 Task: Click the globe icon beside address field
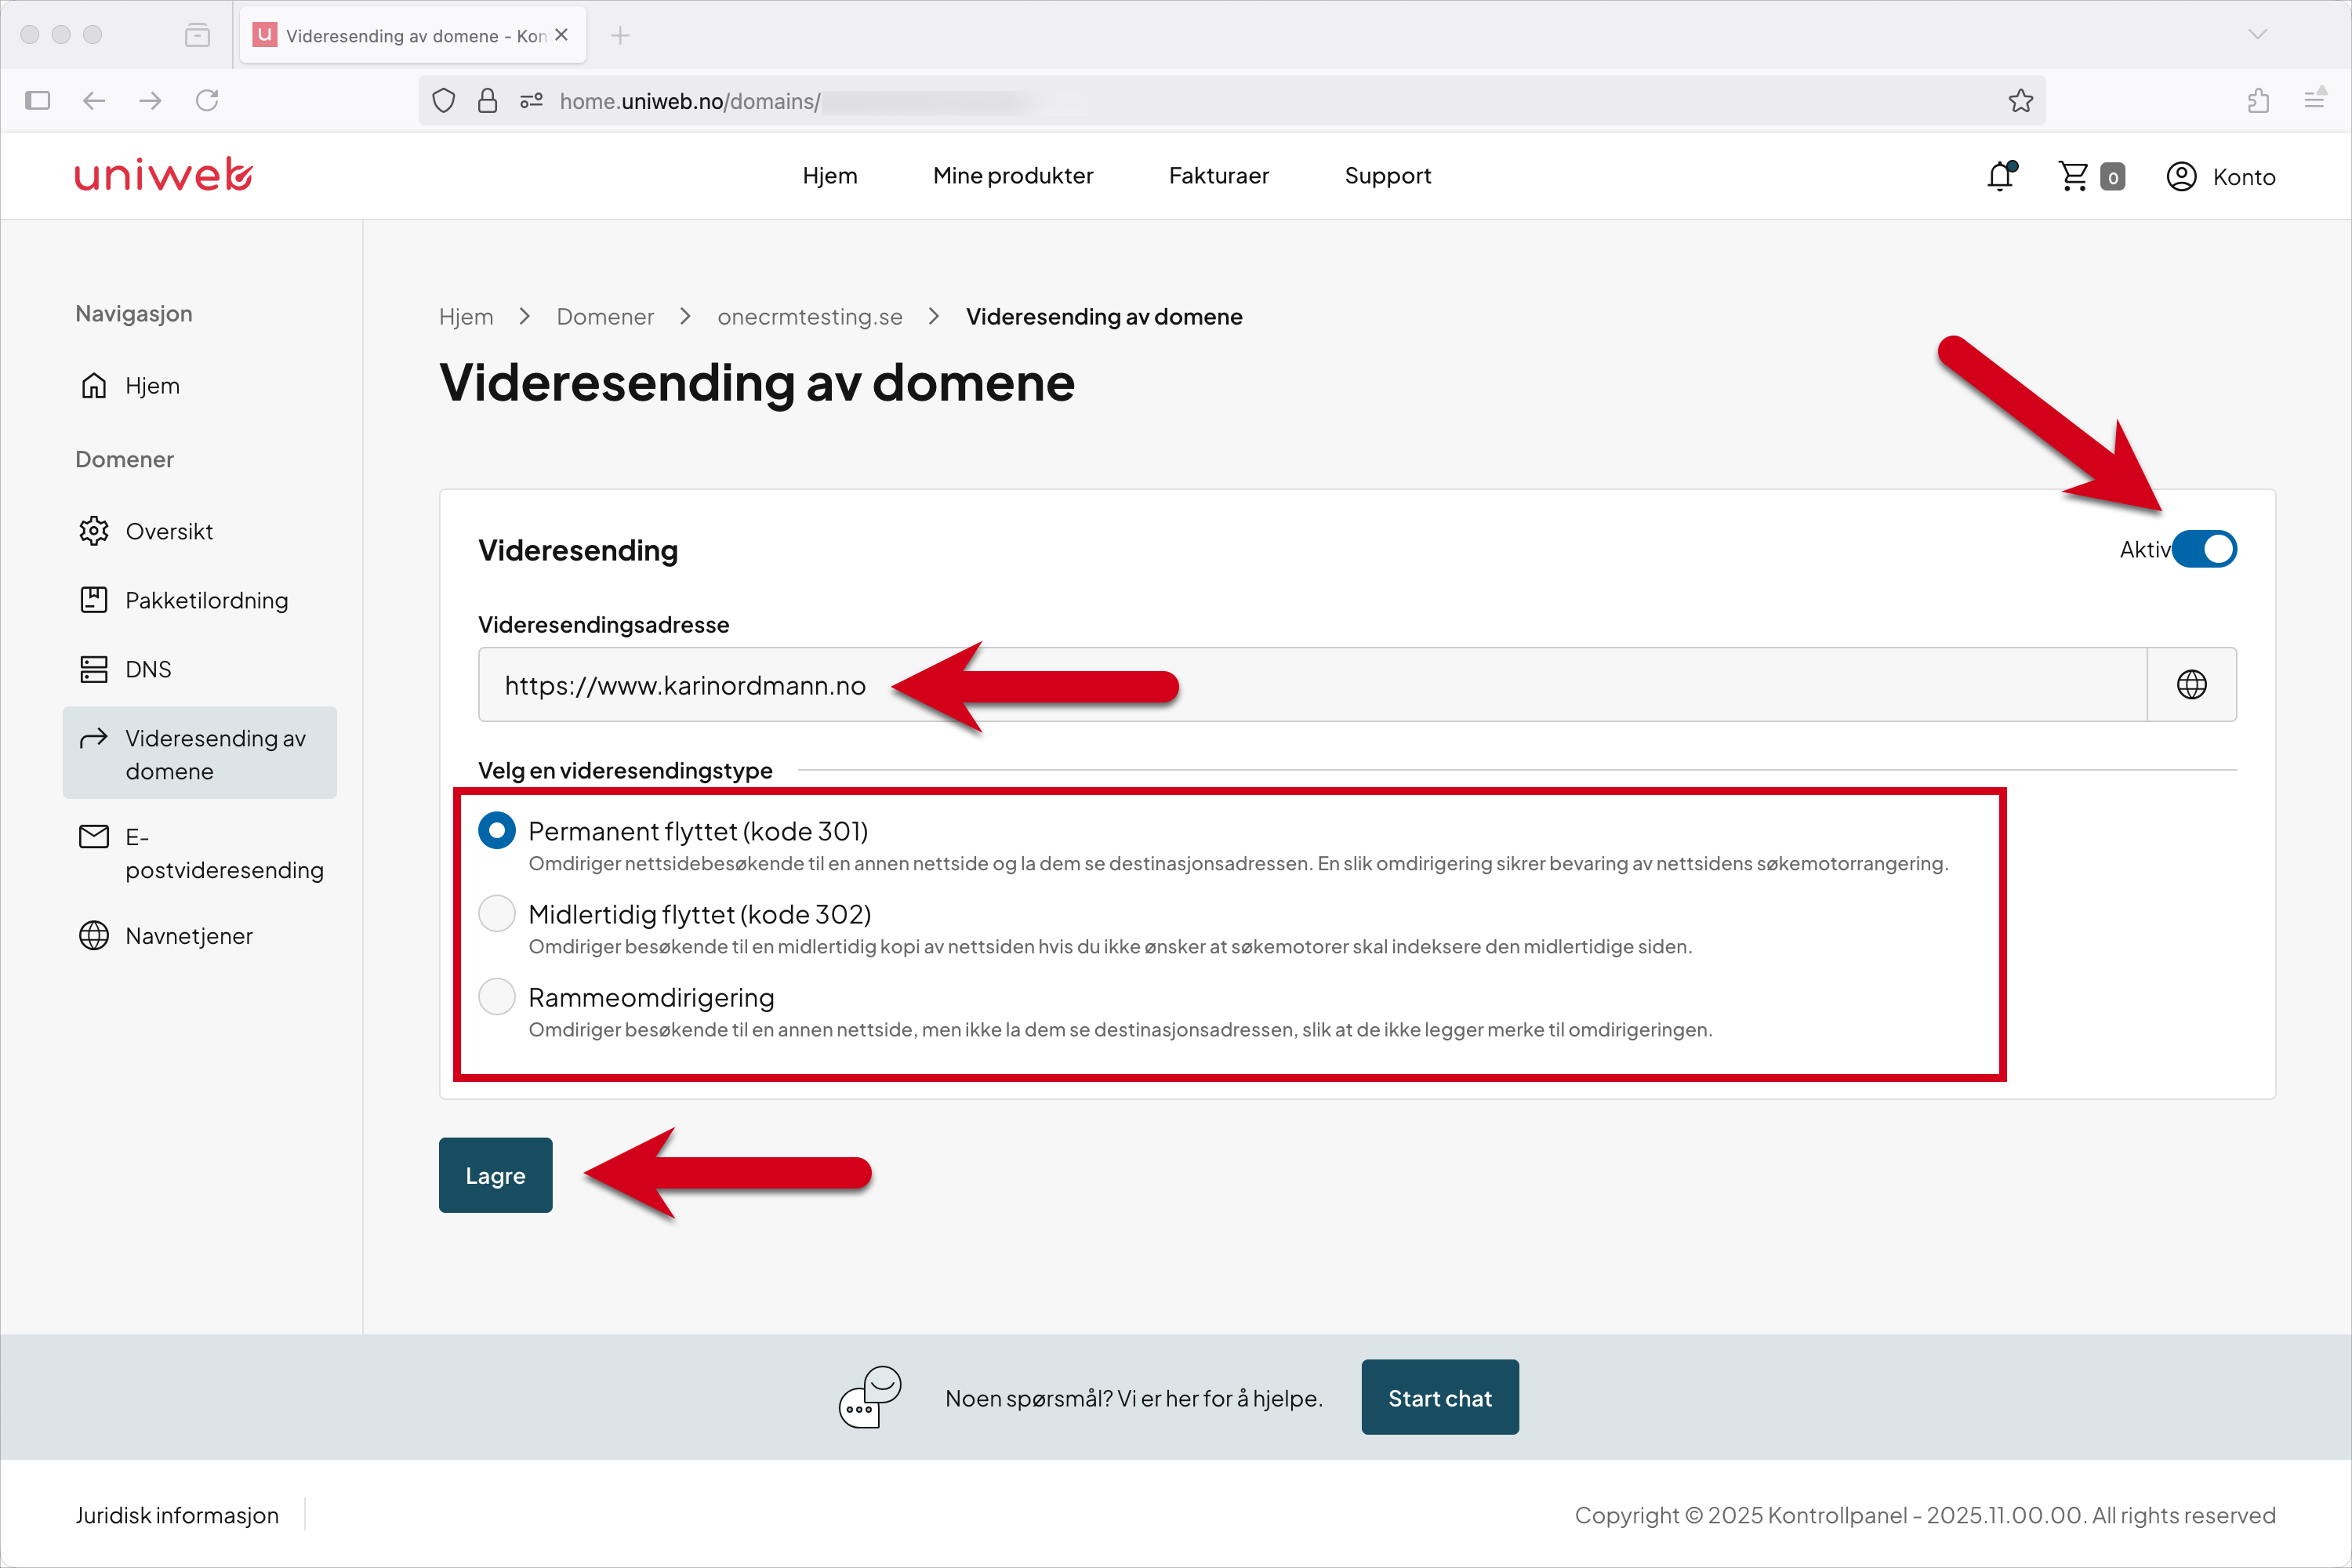click(2191, 685)
